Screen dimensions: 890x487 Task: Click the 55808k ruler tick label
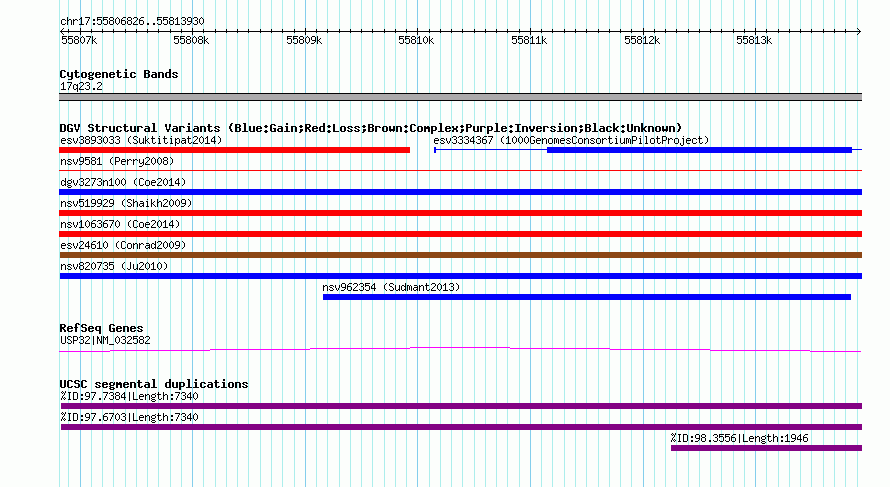191,40
